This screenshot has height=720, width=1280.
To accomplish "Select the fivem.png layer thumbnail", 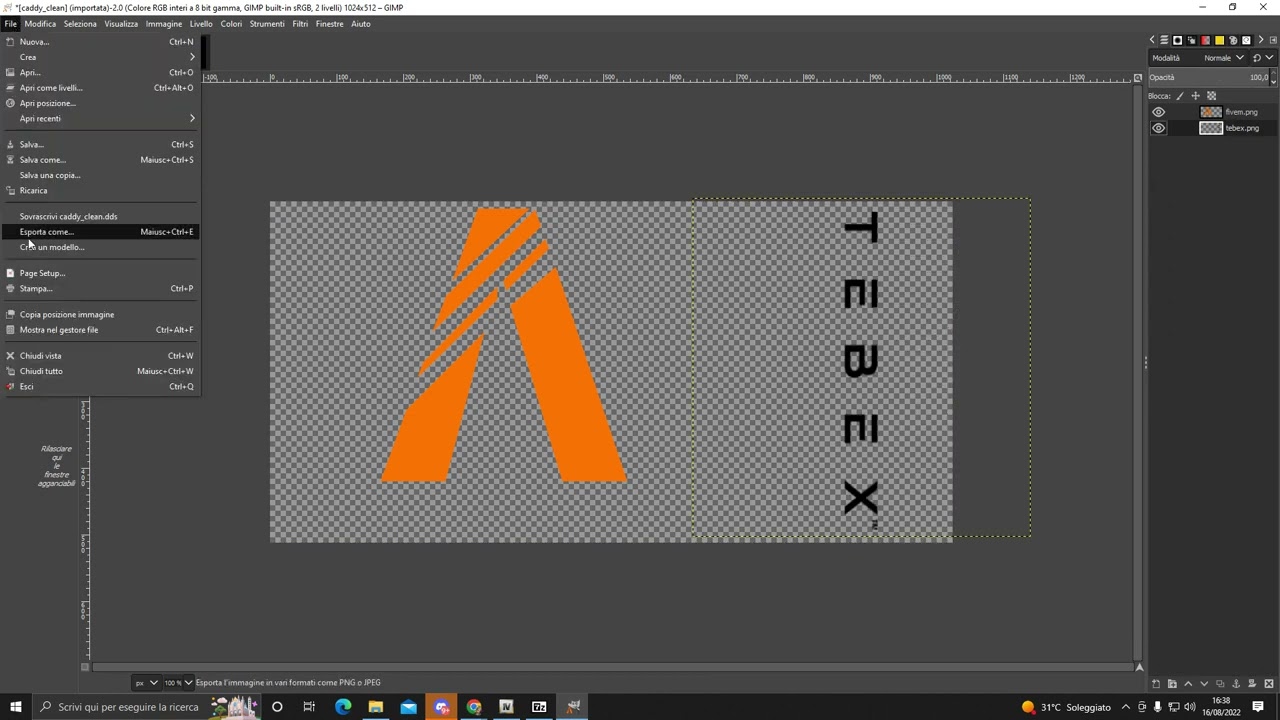I will [1211, 112].
